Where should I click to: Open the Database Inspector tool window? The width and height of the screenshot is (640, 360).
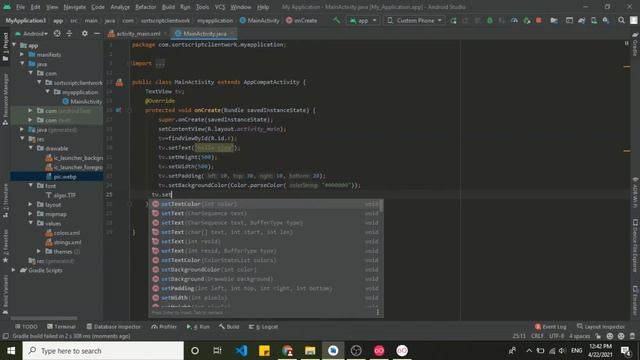[113, 327]
